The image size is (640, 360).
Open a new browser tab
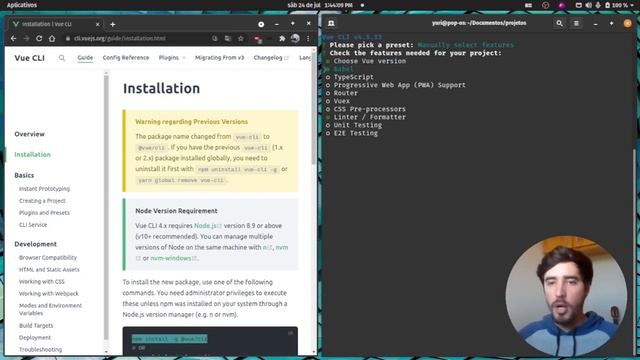(x=113, y=24)
